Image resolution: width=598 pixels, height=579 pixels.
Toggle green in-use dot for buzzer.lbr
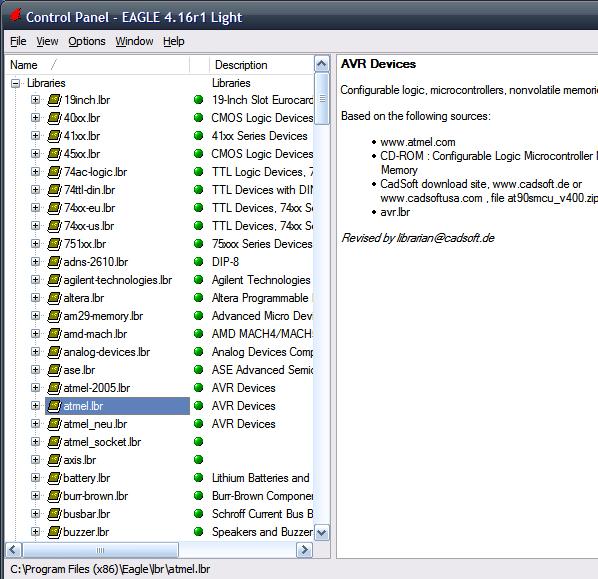[198, 531]
